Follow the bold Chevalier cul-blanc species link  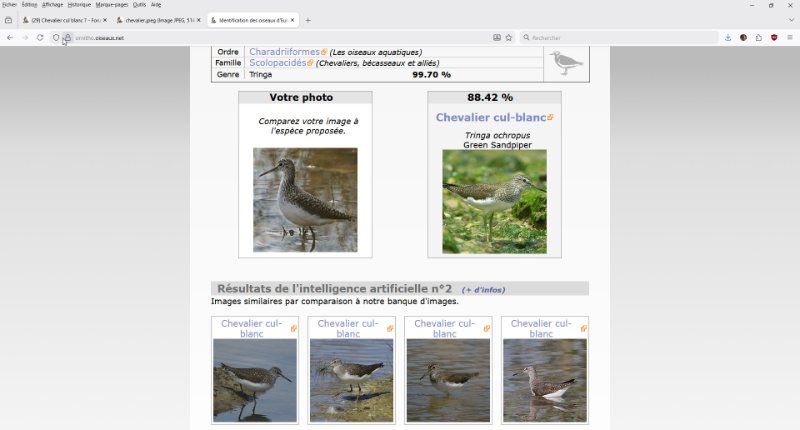[490, 118]
